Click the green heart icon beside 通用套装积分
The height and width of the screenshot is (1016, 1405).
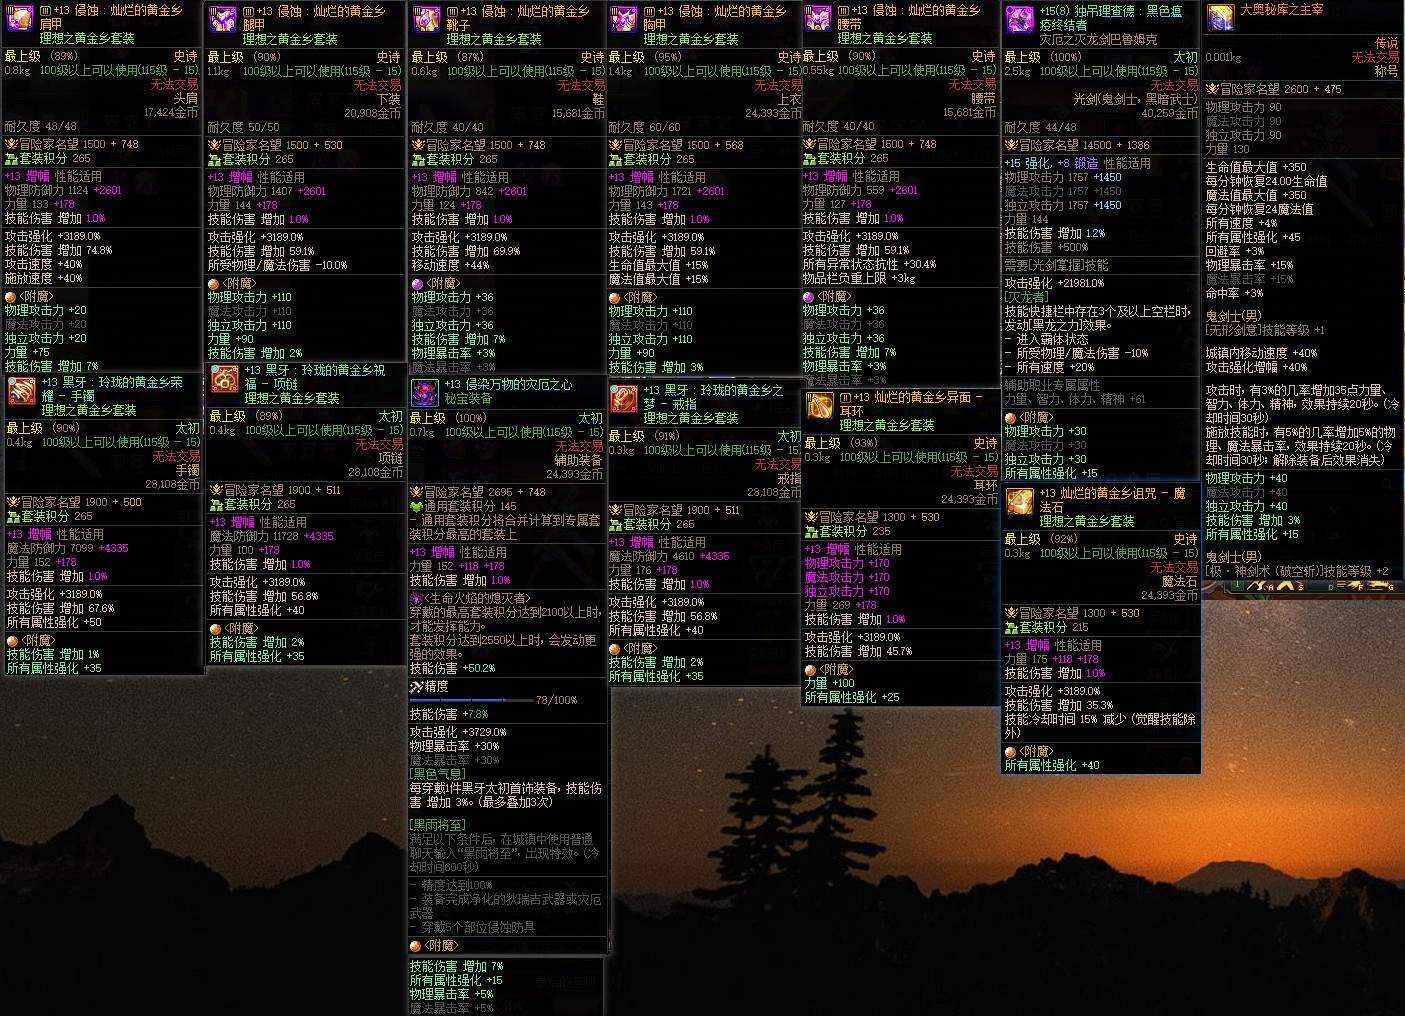[x=417, y=507]
